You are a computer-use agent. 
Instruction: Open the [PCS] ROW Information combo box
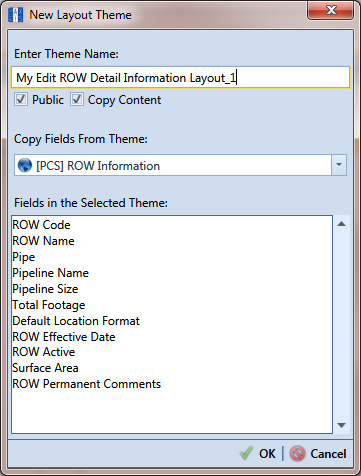(180, 165)
